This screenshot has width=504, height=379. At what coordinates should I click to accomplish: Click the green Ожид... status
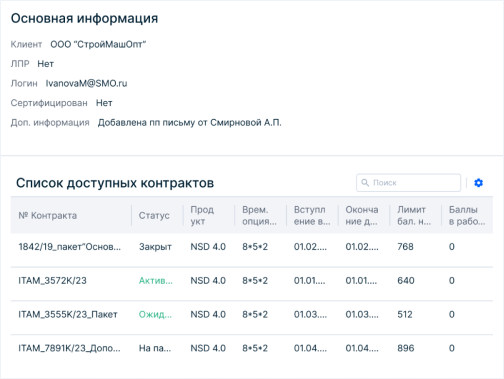pos(155,314)
